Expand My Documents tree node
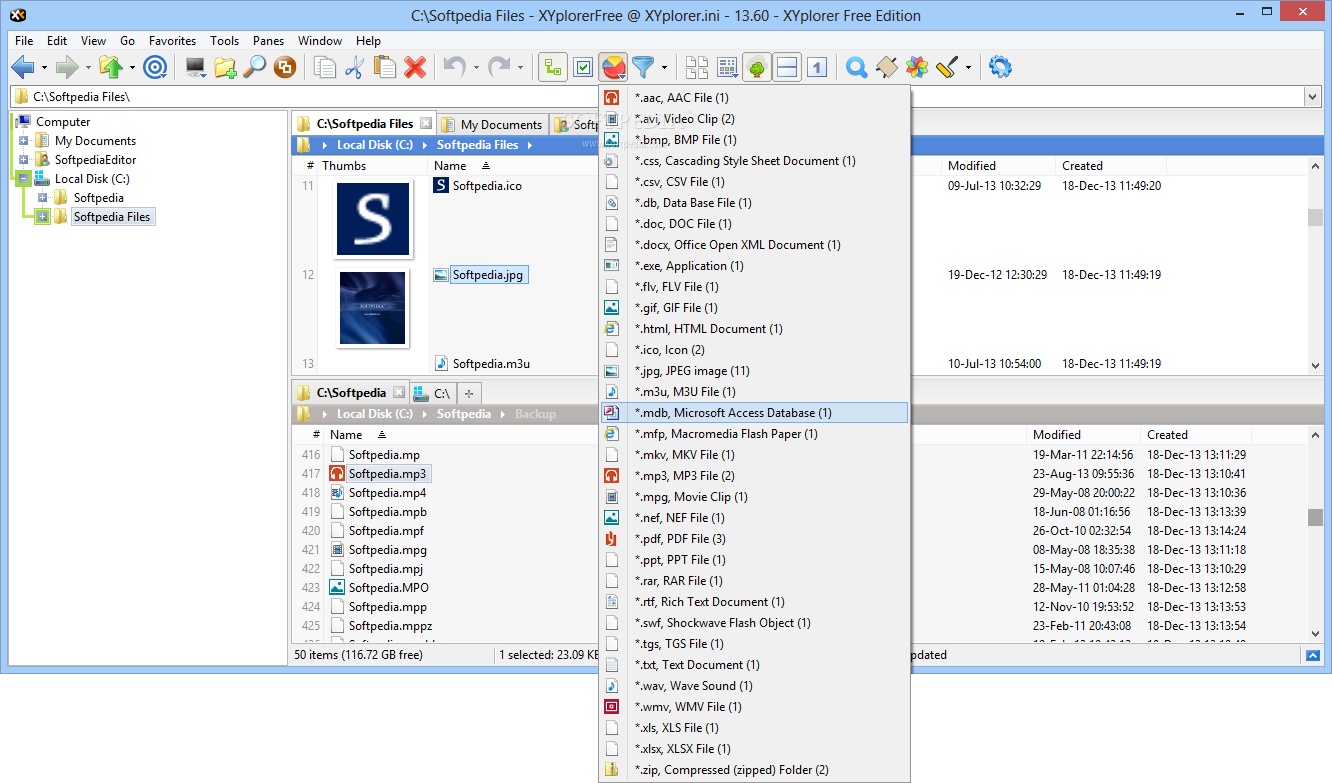Image resolution: width=1332 pixels, height=783 pixels. [24, 141]
